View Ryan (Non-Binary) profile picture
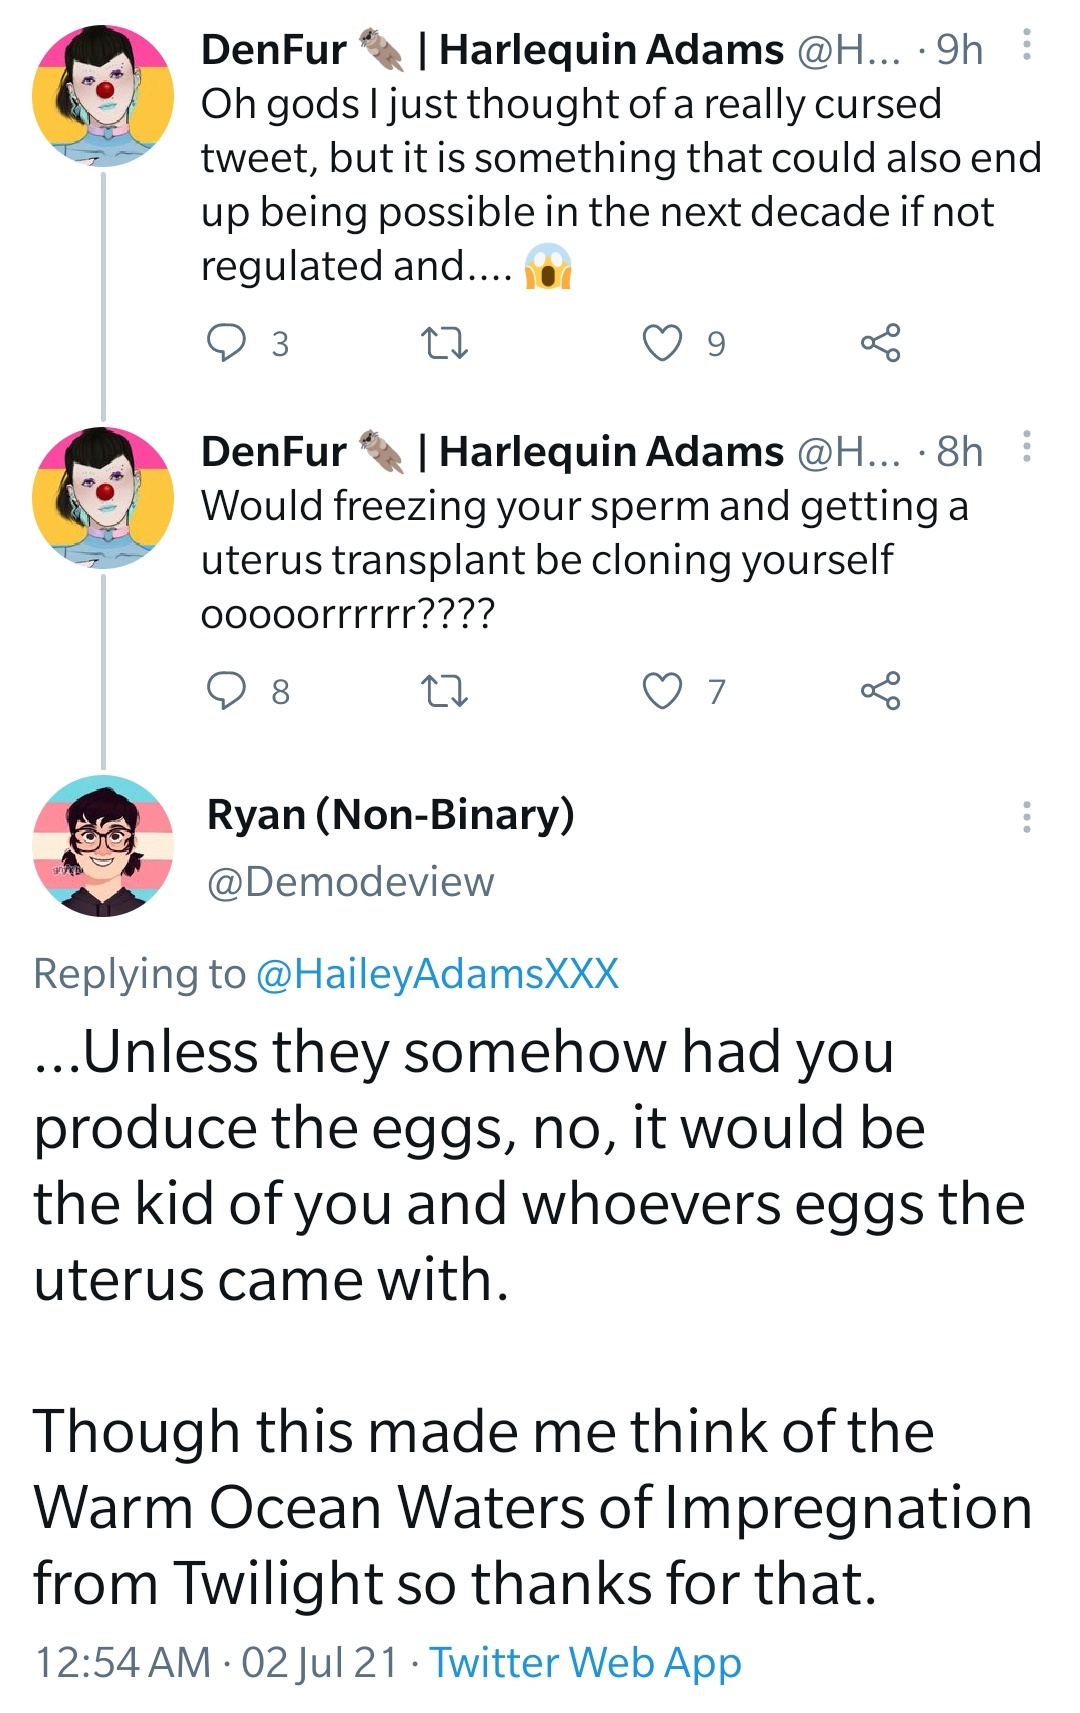 coord(104,845)
